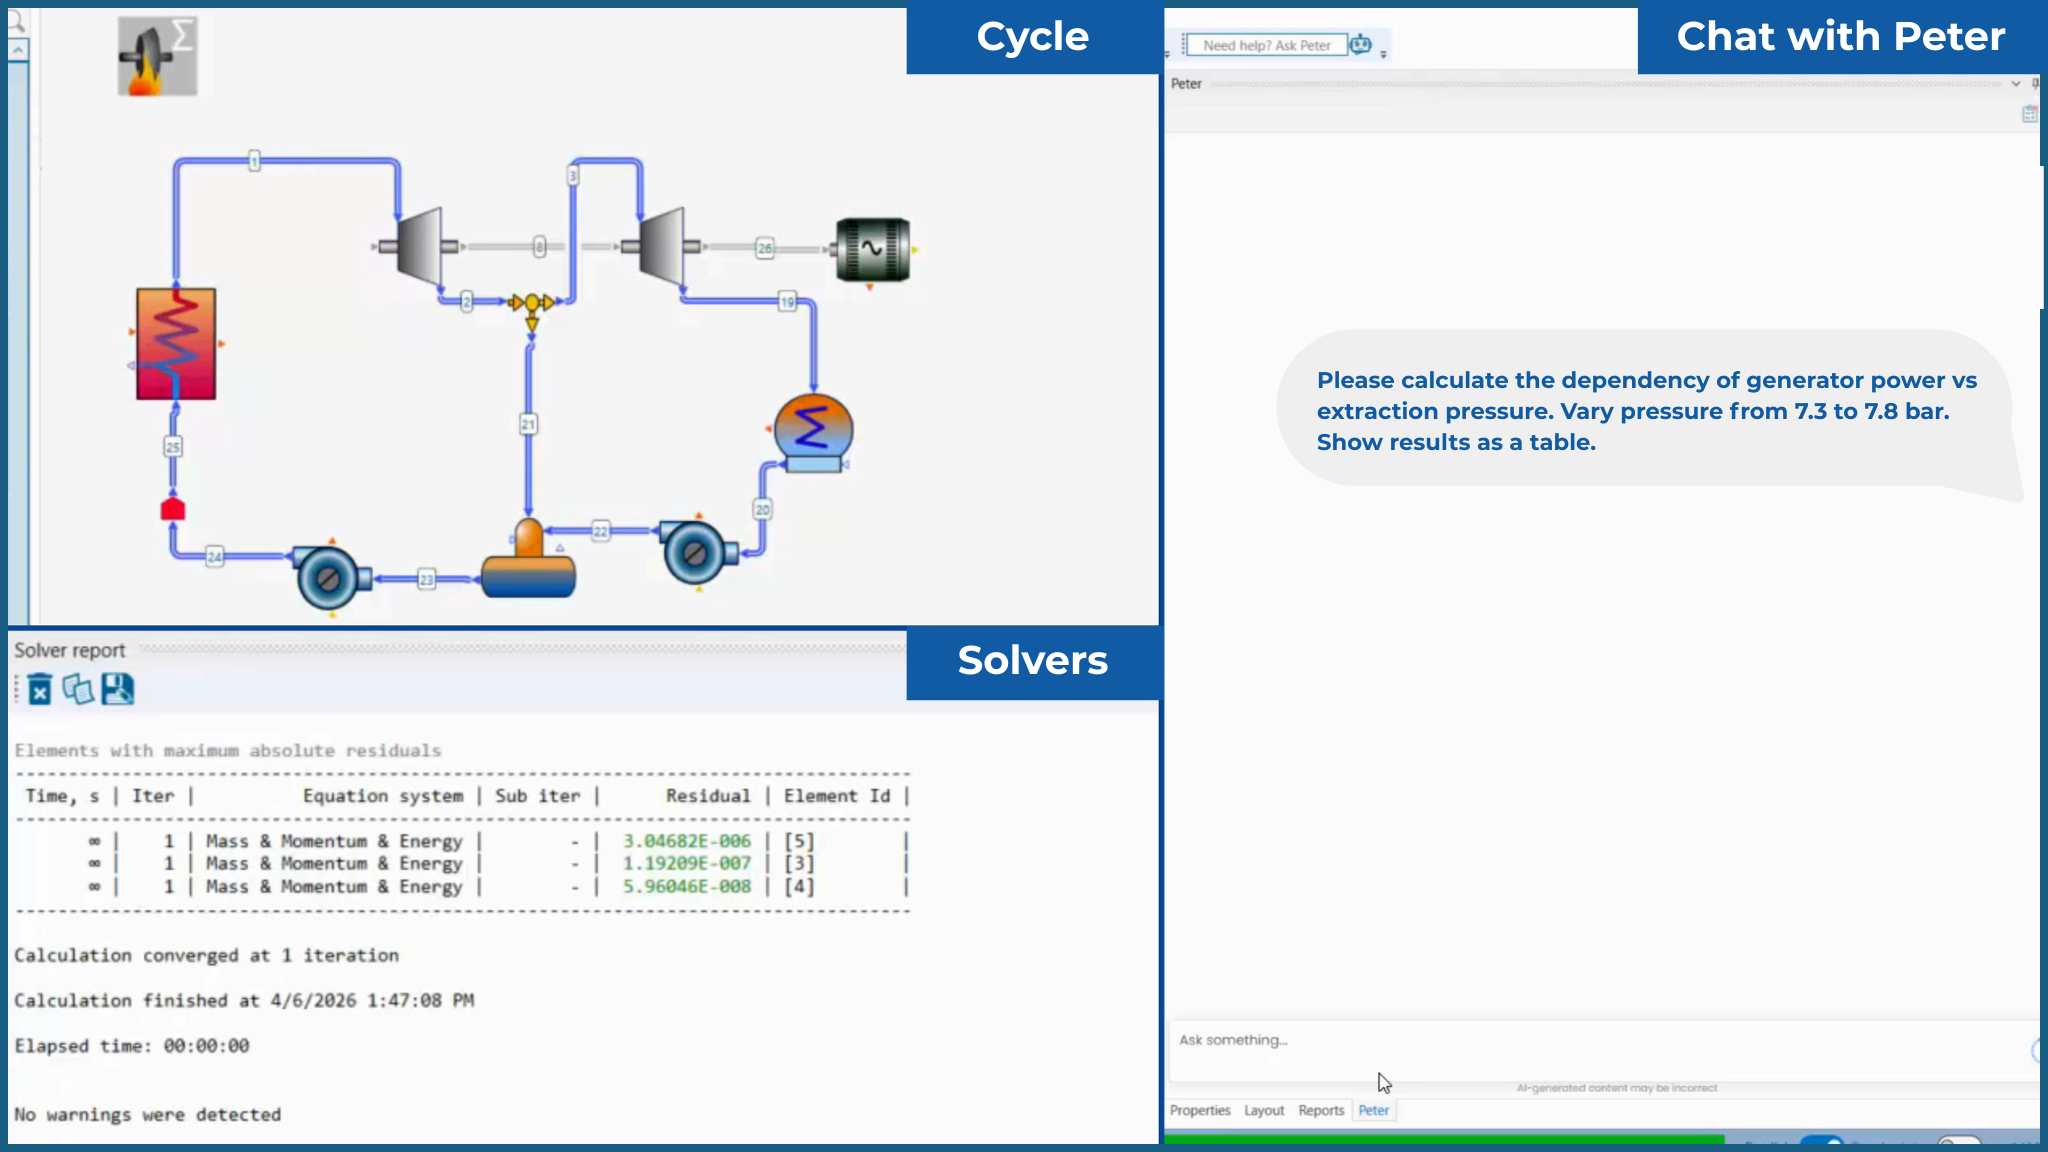This screenshot has height=1152, width=2048.
Task: Select the electric generator component
Action: pos(873,249)
